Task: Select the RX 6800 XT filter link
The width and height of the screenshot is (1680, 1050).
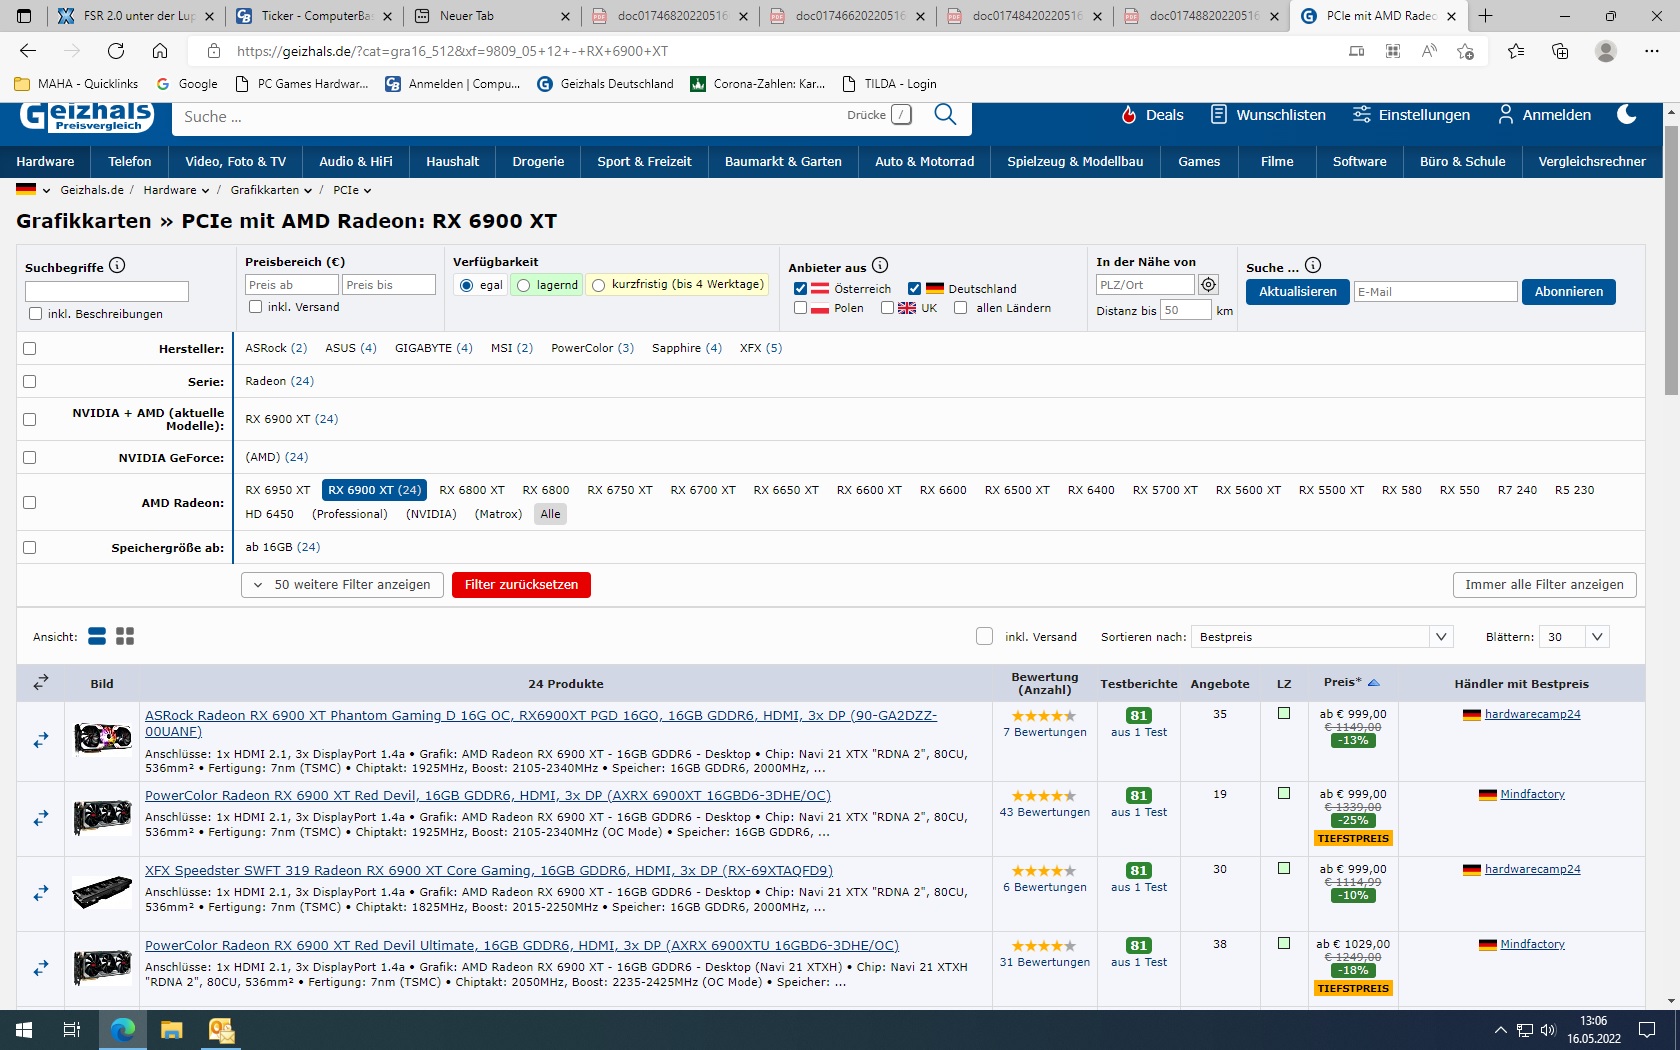Action: [x=472, y=490]
